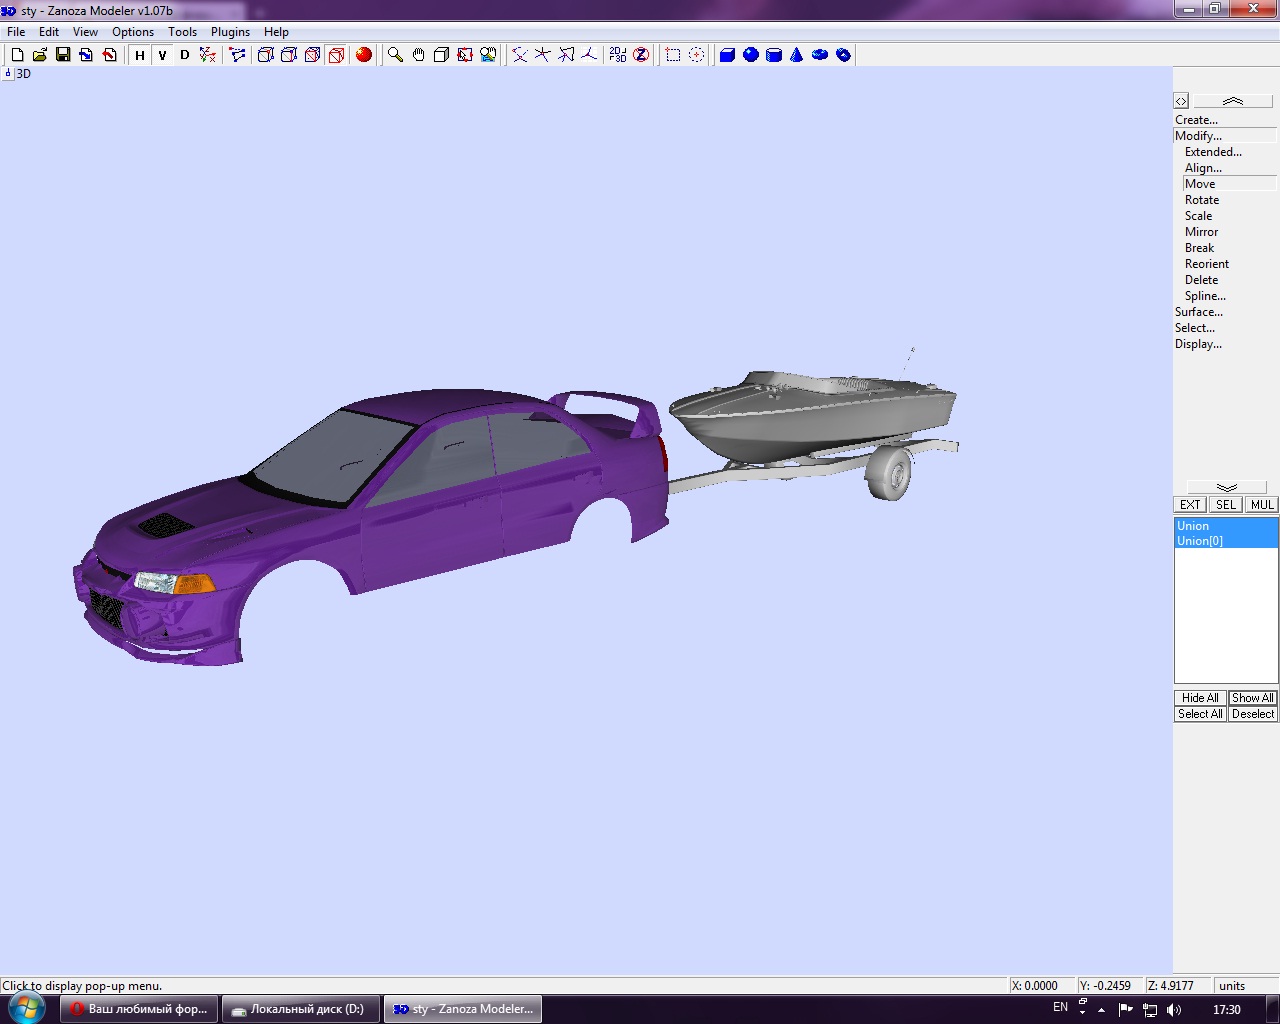1280x1024 pixels.
Task: Select object level red cube icon
Action: pos(336,55)
